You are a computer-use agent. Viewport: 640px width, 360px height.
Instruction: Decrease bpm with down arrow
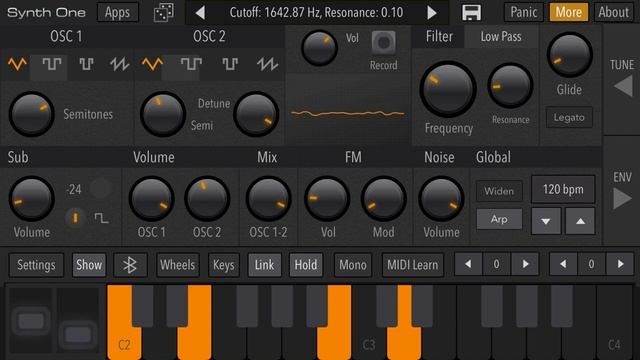(x=546, y=221)
